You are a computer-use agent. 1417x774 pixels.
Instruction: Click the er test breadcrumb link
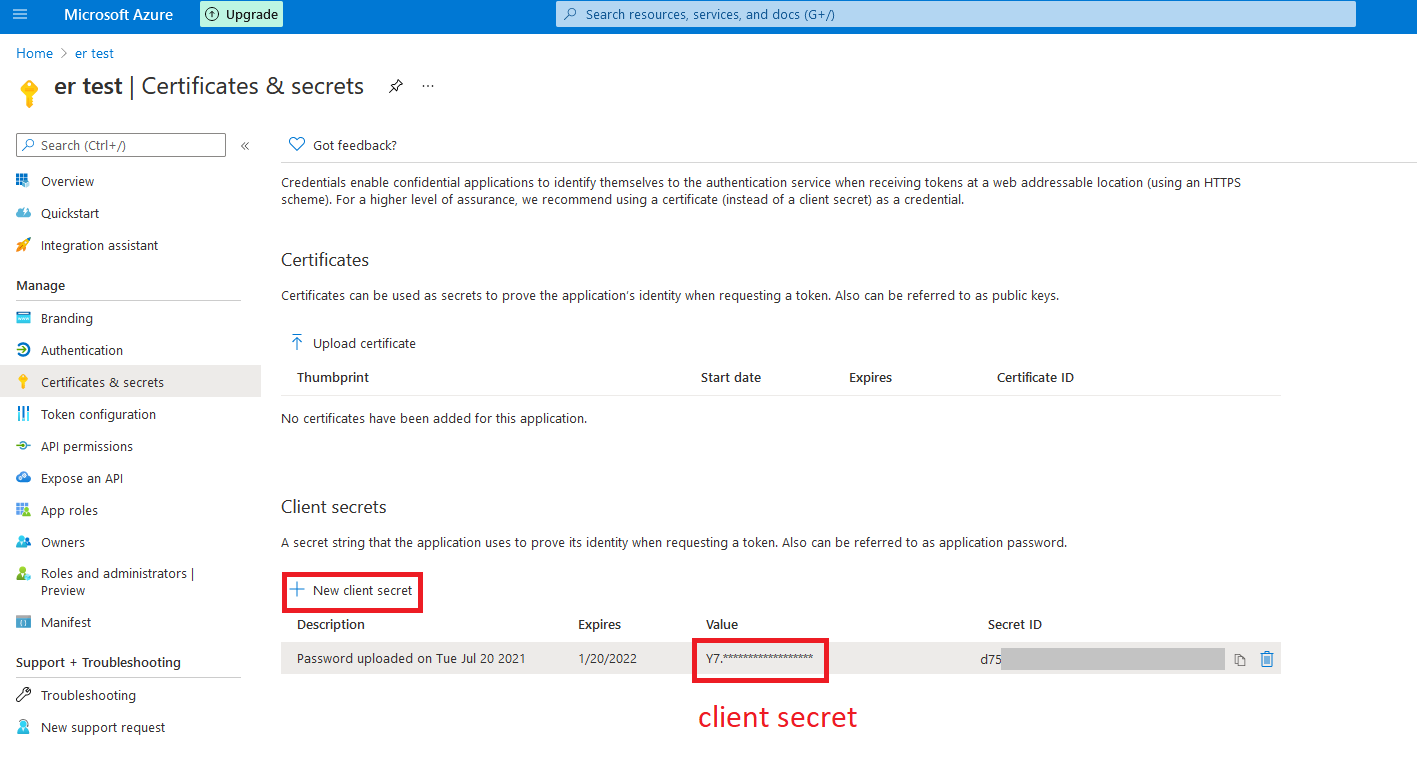(x=94, y=54)
